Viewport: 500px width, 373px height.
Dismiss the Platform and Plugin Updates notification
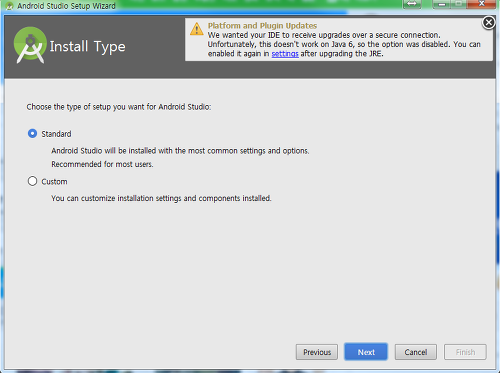tap(489, 23)
